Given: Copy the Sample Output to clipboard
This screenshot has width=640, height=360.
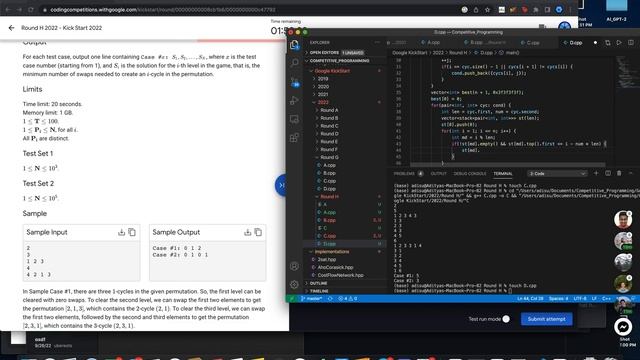Looking at the screenshot, I should point(258,232).
